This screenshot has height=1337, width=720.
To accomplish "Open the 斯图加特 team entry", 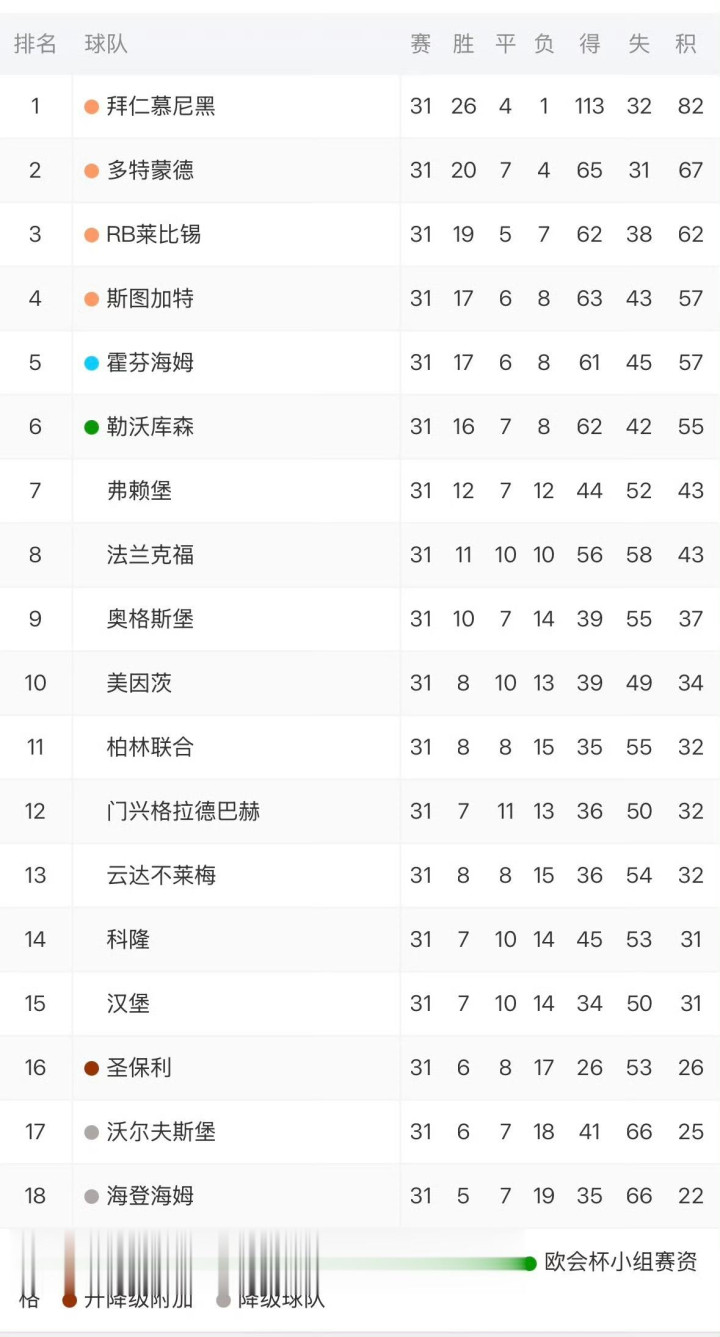I will point(150,299).
